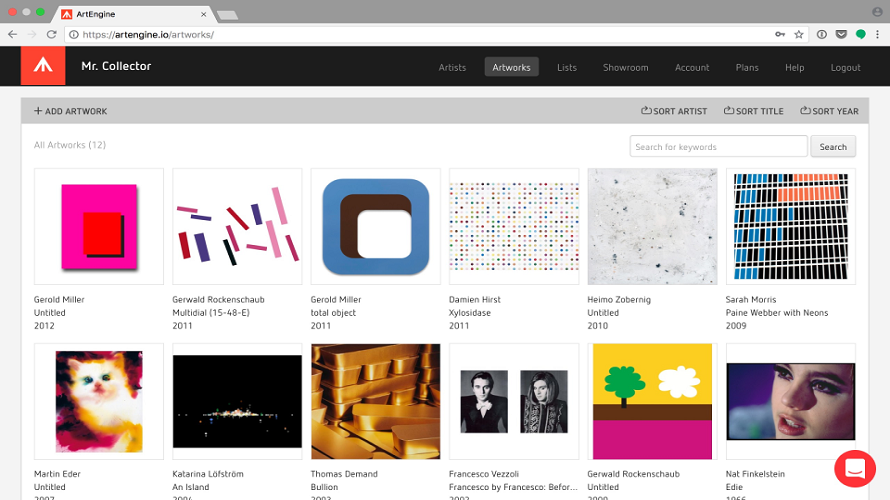Open the red chat widget button
Viewport: 890px width, 500px height.
point(855,469)
